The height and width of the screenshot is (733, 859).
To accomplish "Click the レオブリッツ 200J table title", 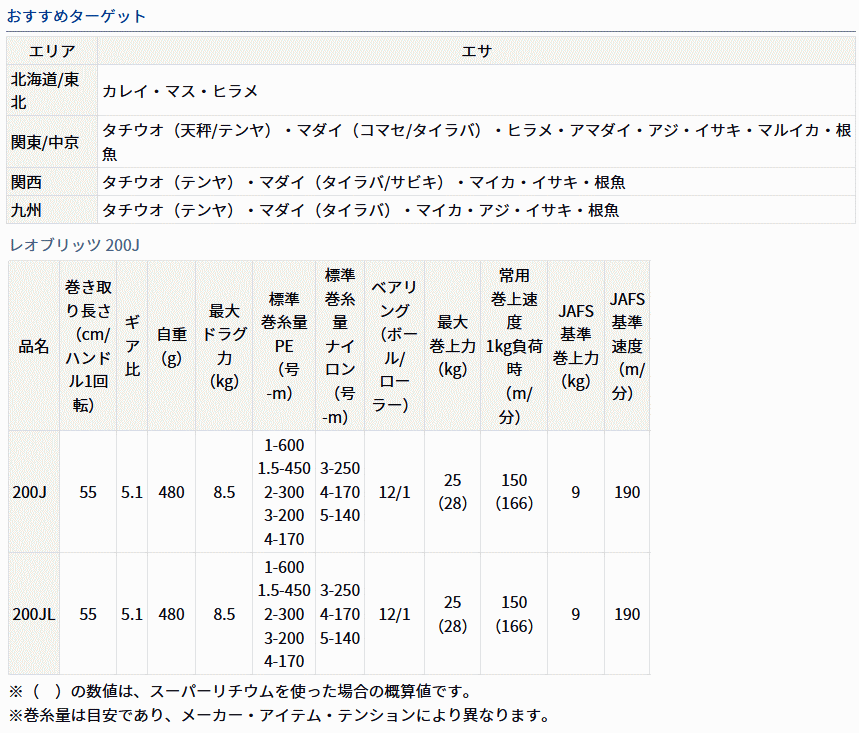I will (75, 245).
